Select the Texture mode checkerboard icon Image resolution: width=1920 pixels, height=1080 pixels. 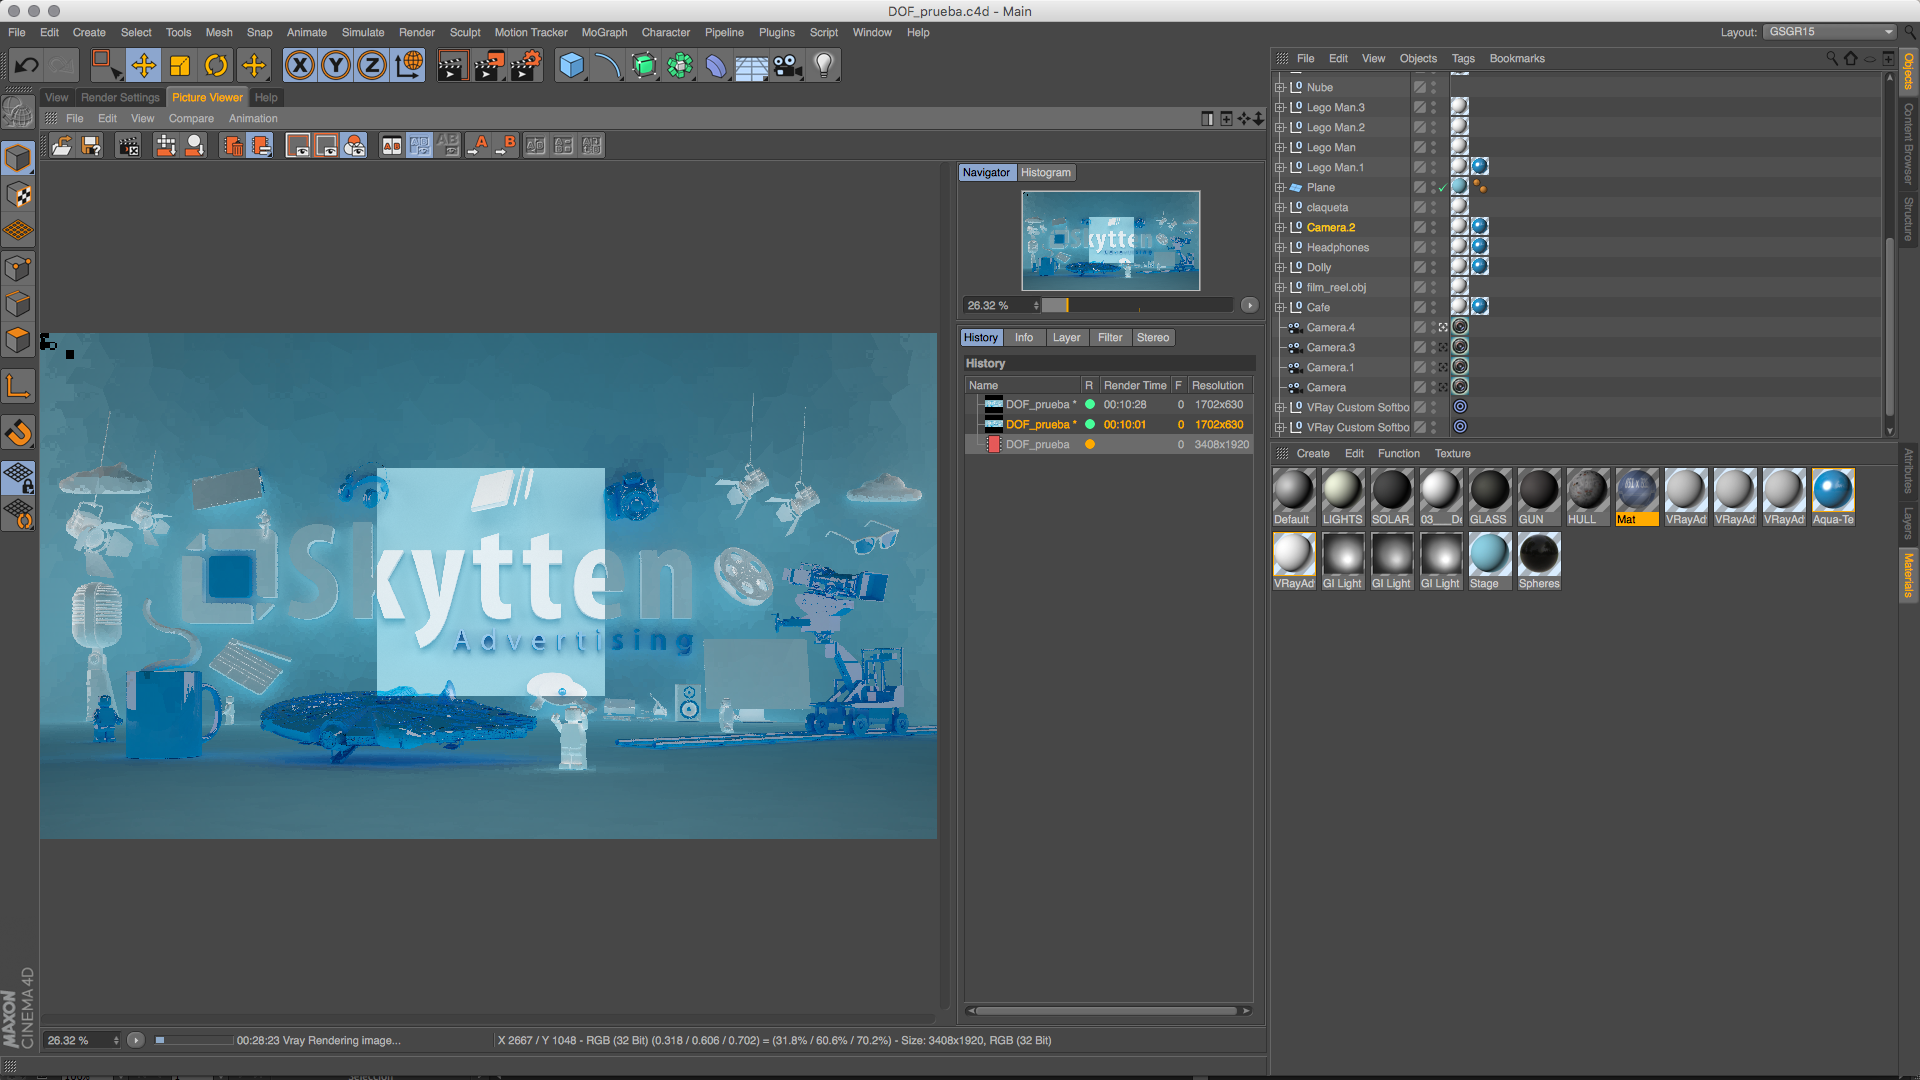[x=18, y=194]
